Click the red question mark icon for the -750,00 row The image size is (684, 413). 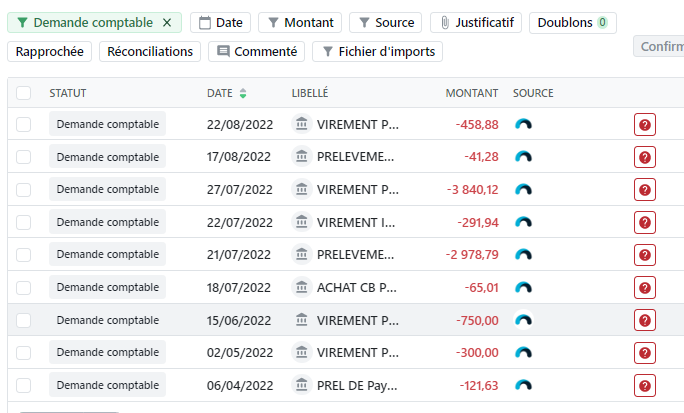645,321
